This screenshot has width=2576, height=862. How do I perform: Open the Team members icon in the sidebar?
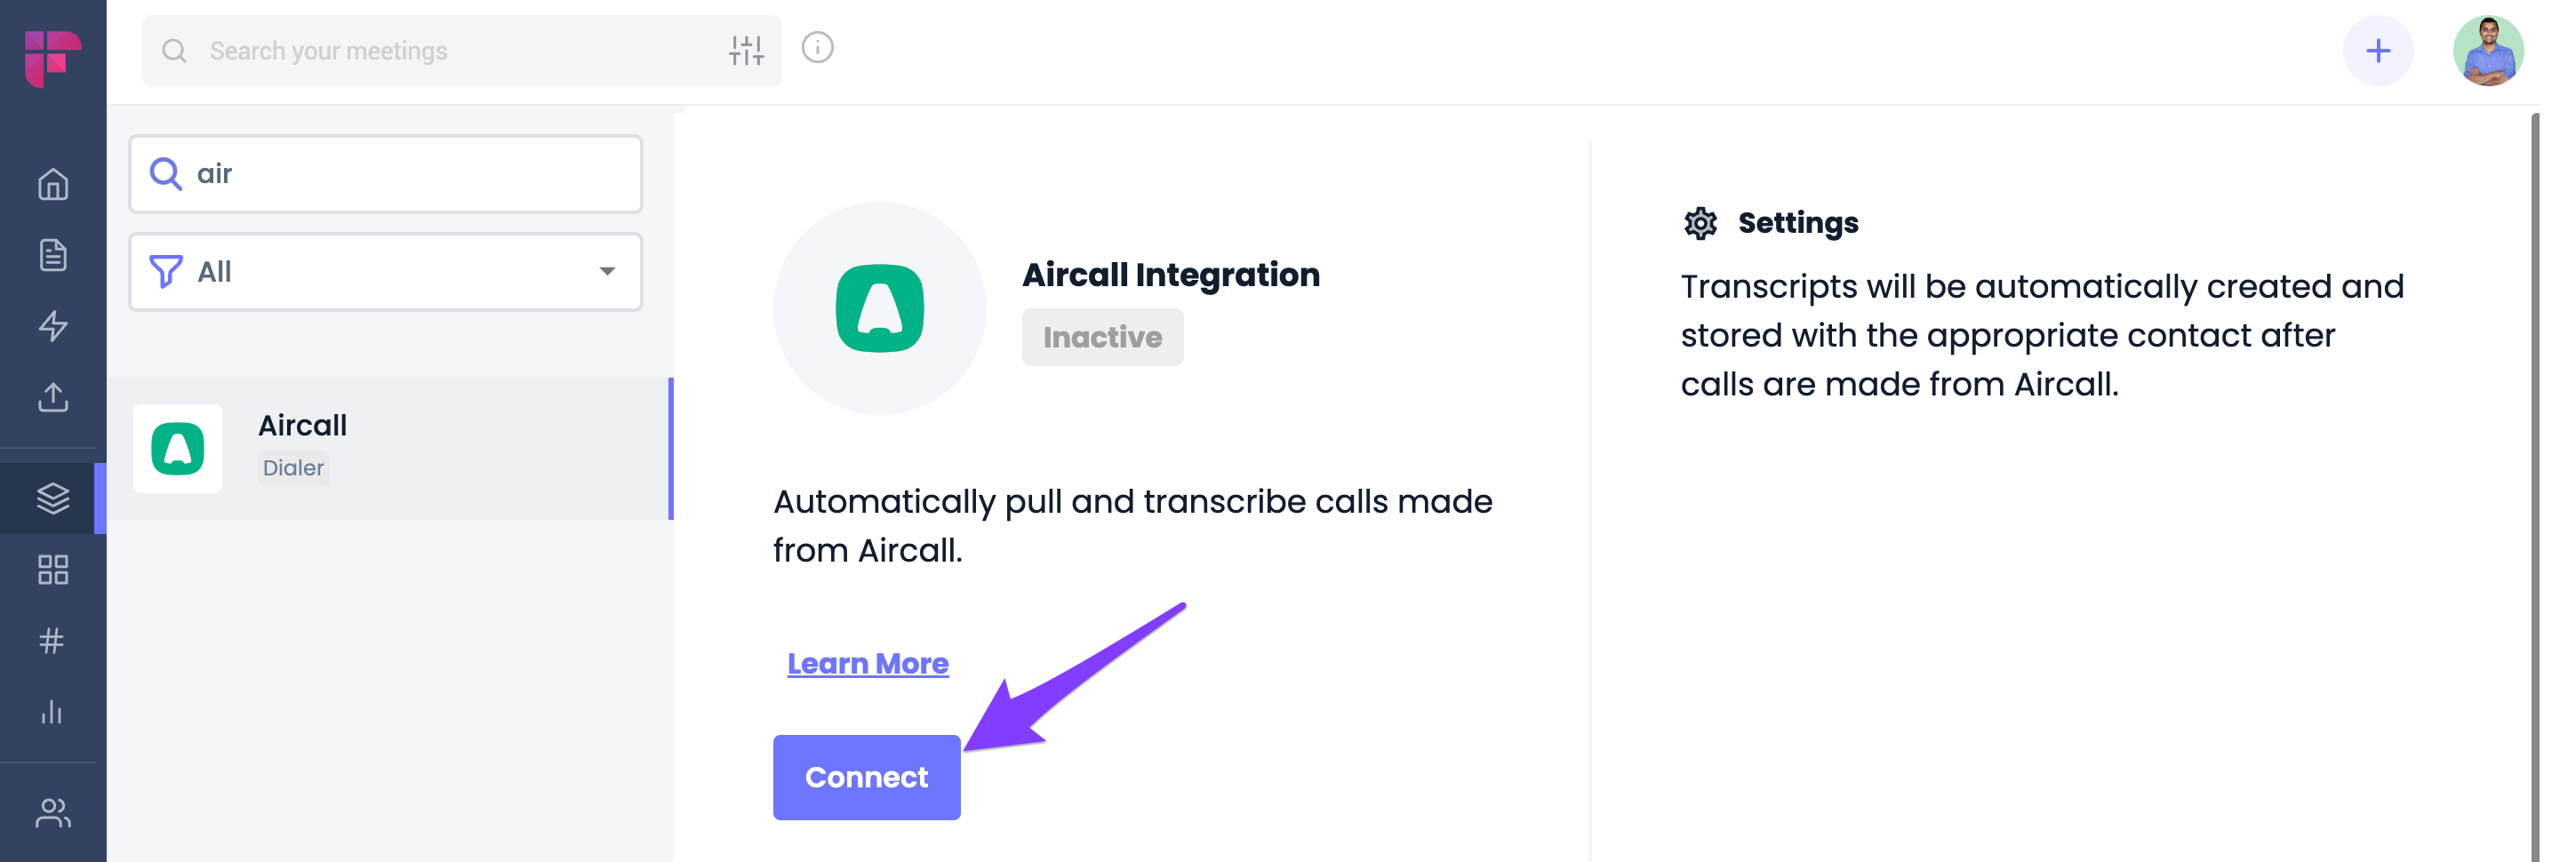53,813
